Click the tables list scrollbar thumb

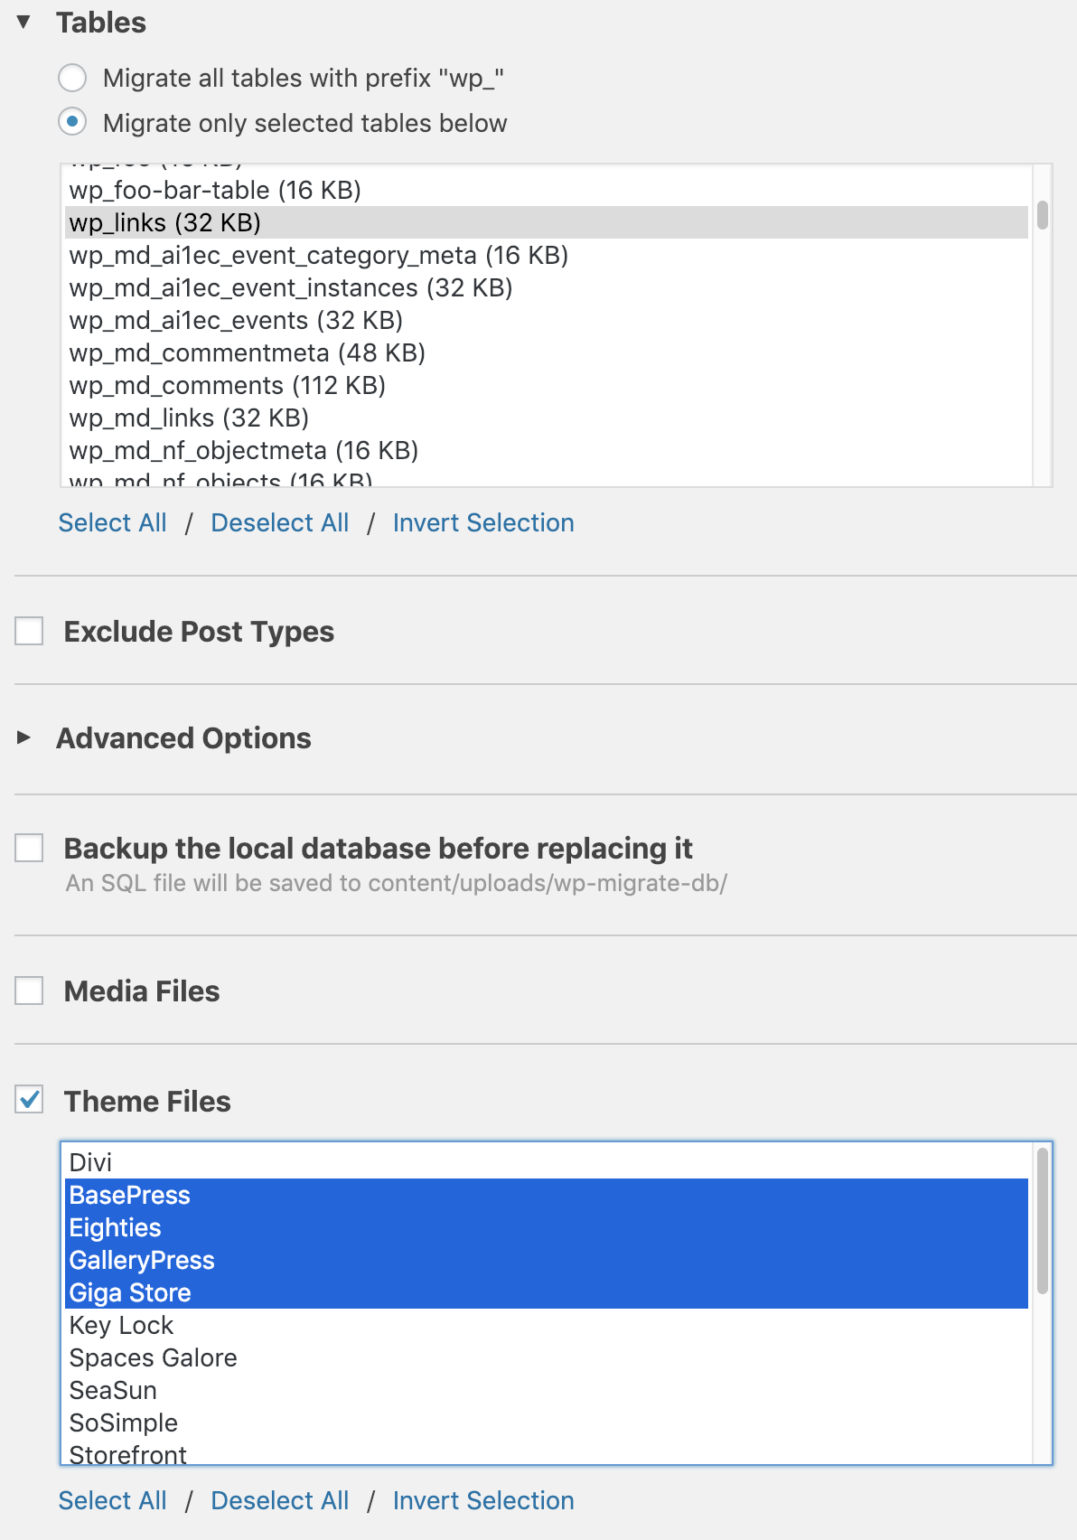pyautogui.click(x=1042, y=215)
